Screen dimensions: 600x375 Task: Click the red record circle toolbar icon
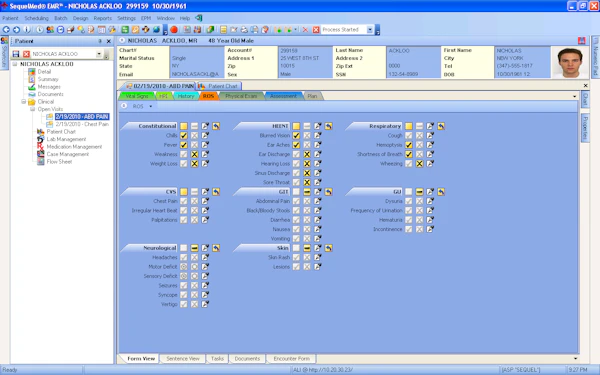coord(174,29)
